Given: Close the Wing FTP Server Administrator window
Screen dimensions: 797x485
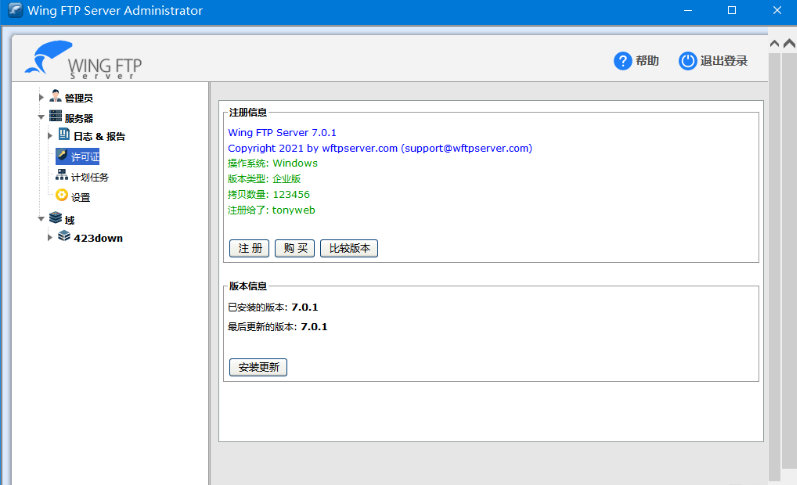Looking at the screenshot, I should 777,10.
